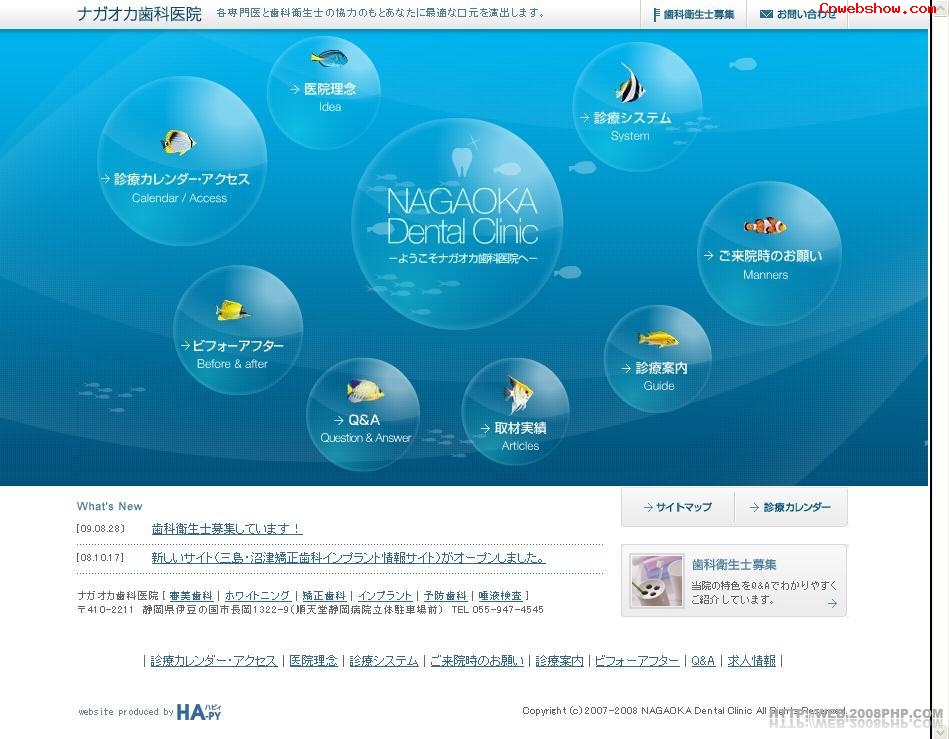The width and height of the screenshot is (949, 739).
Task: Click footer link Q&A
Action: 703,661
